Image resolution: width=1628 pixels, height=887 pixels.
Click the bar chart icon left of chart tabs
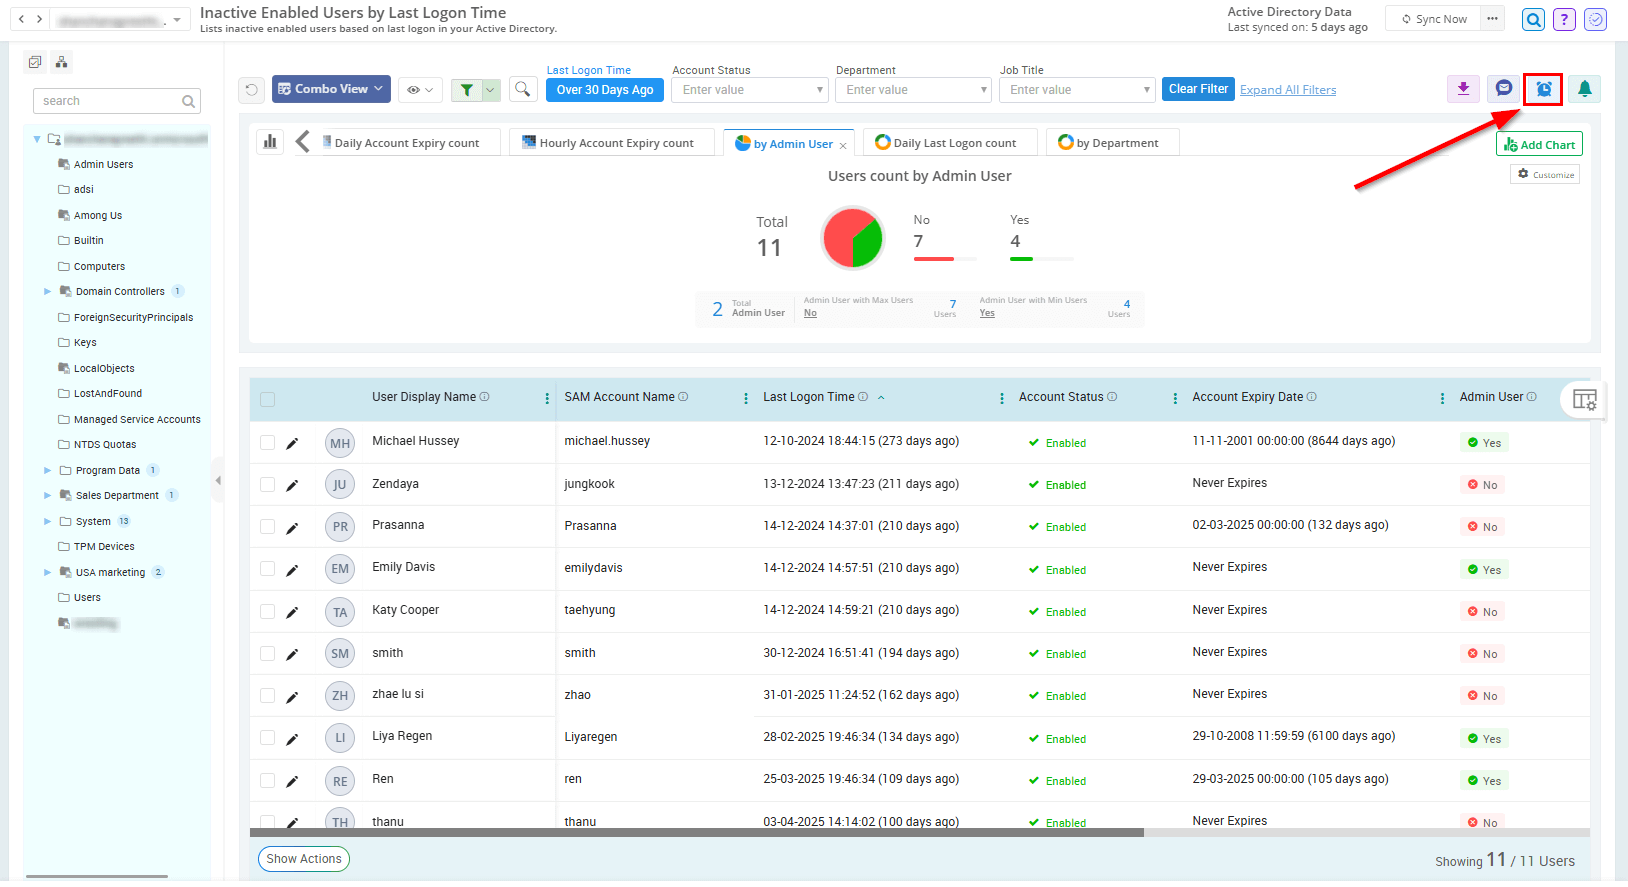pyautogui.click(x=270, y=142)
